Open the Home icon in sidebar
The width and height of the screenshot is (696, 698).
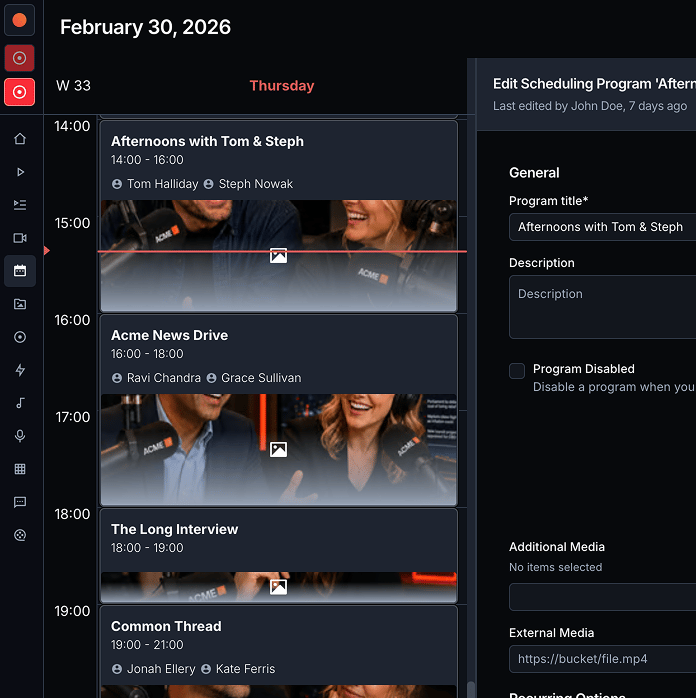pyautogui.click(x=20, y=139)
